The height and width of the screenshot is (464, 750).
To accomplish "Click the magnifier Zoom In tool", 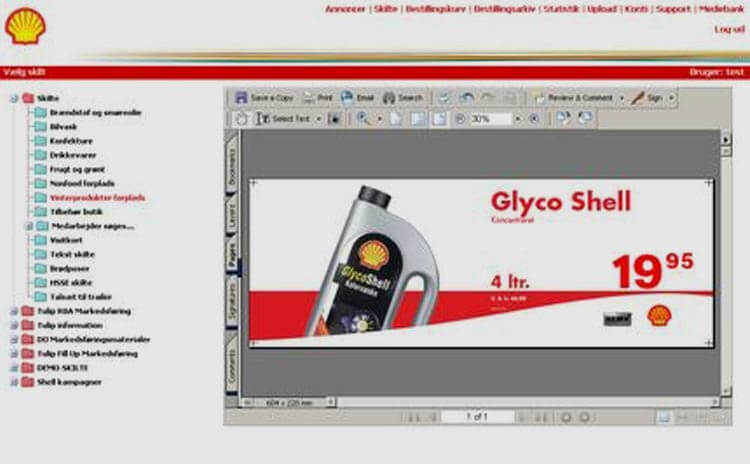I will (x=363, y=118).
